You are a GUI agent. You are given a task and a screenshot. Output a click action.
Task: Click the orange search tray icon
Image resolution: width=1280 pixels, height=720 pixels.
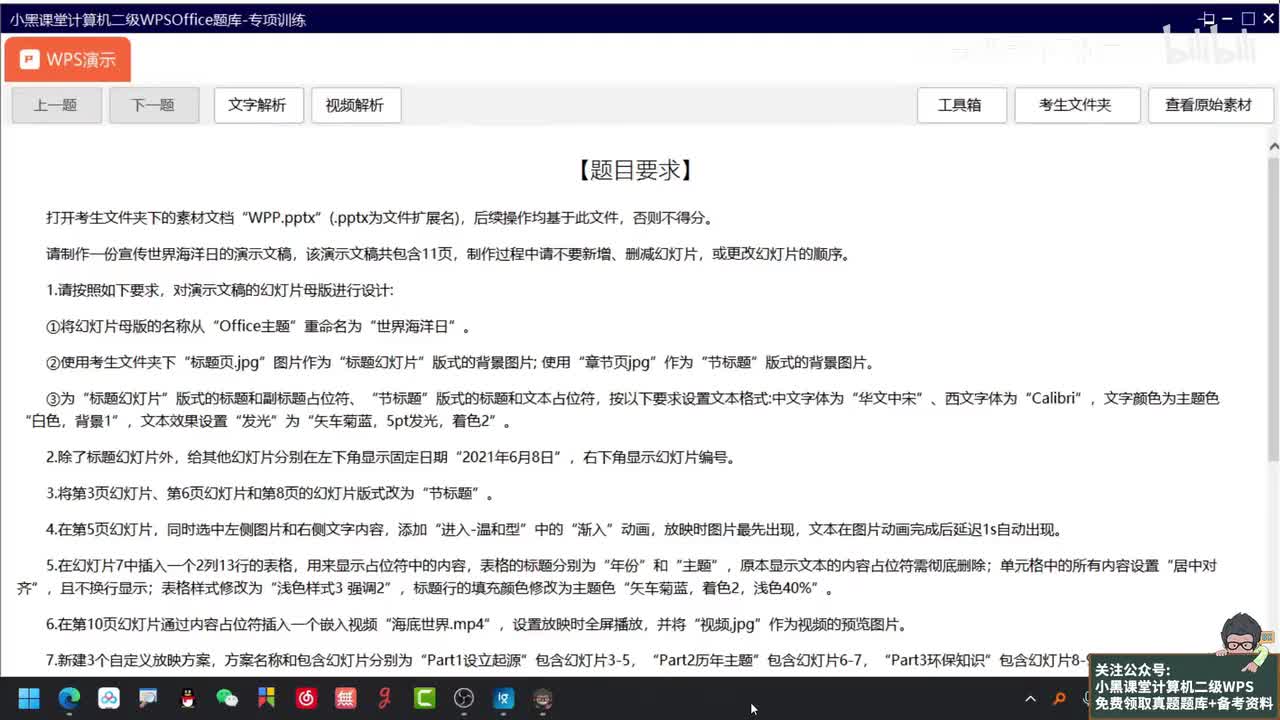(x=1060, y=699)
